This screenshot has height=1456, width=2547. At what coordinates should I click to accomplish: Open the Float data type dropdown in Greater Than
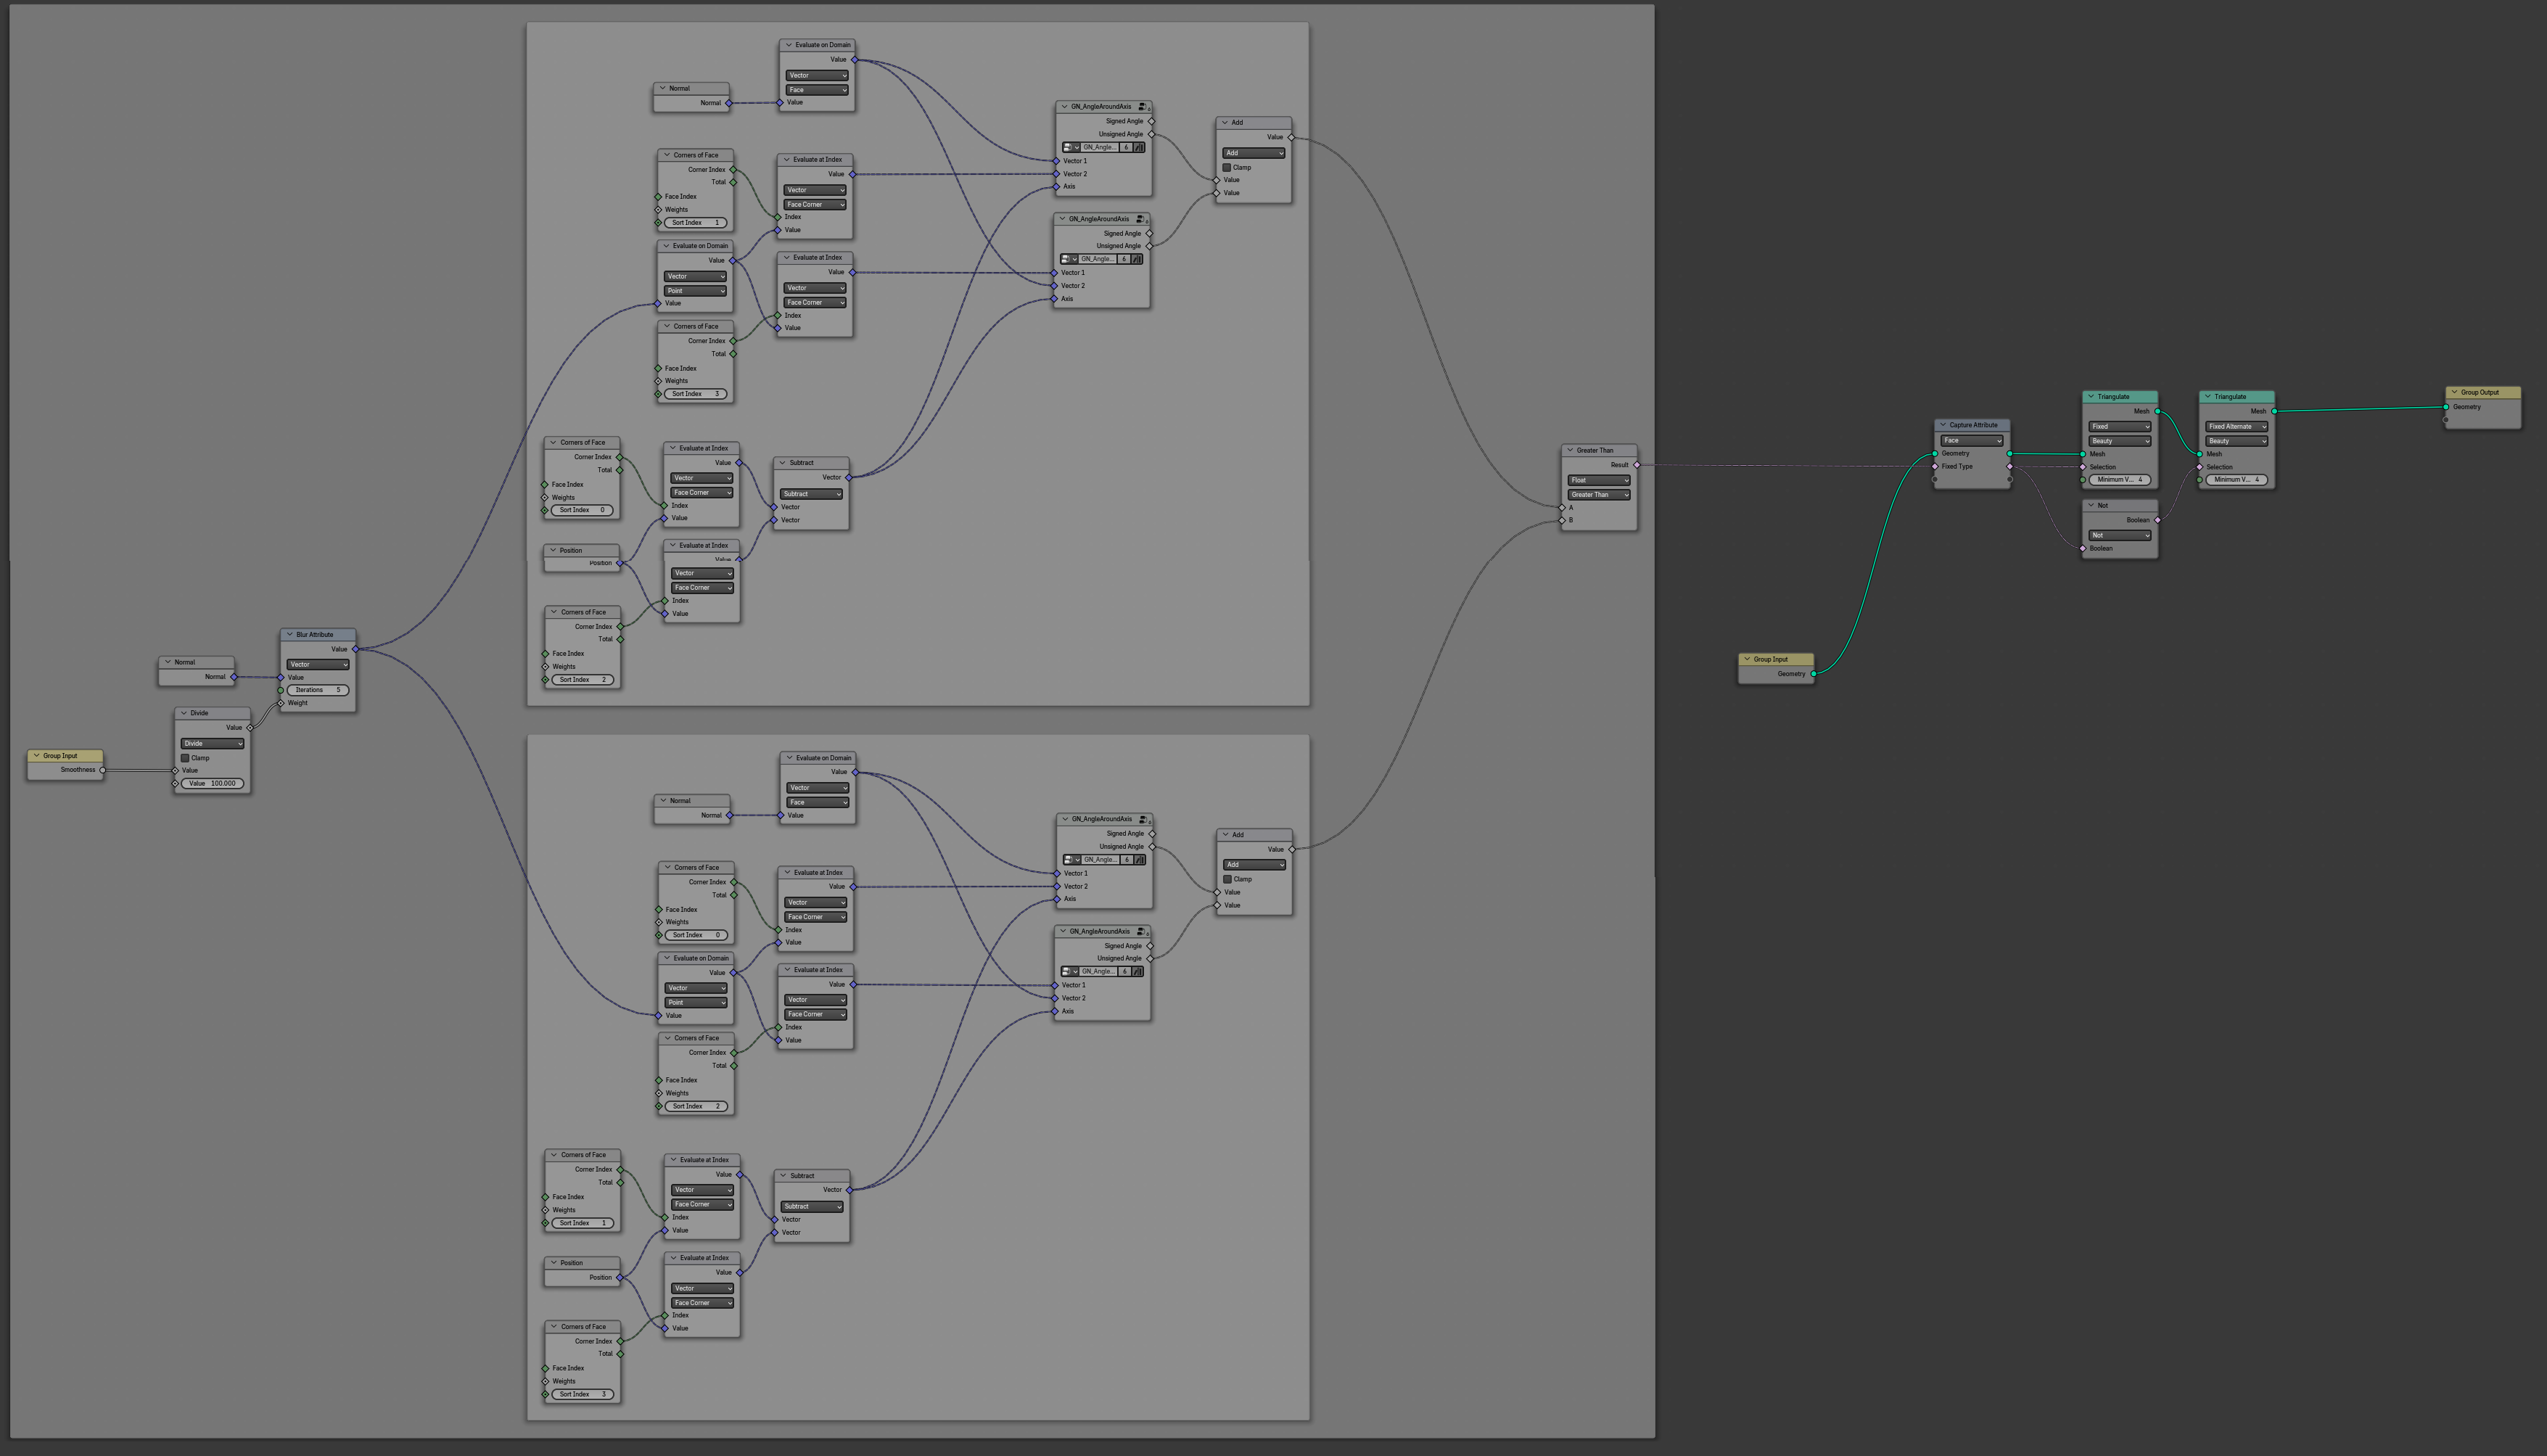click(1598, 480)
